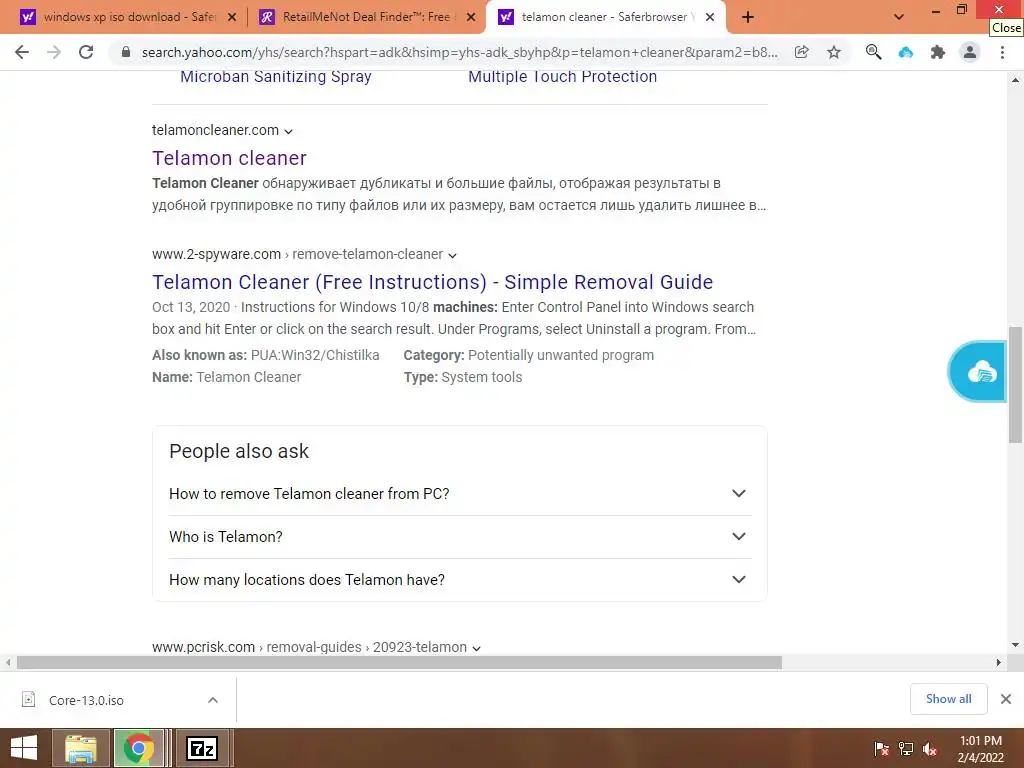
Task: Close the RetailMeNot Deal Finder tab
Action: pos(471,18)
